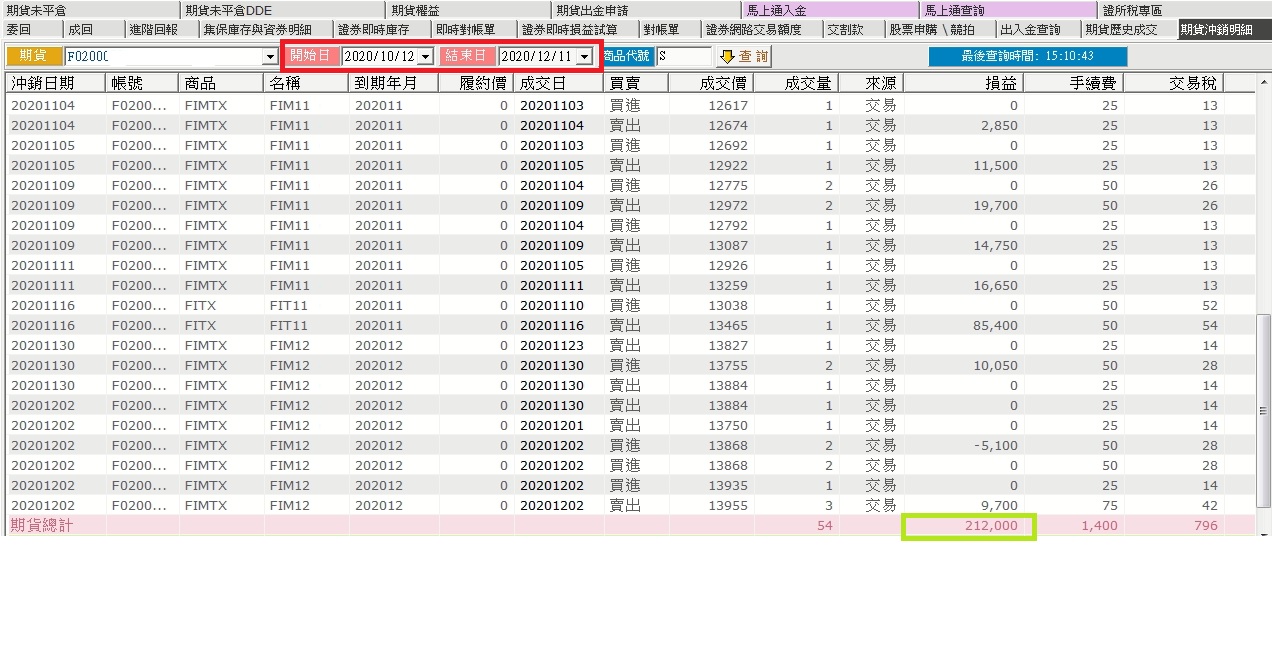Select the total volume value 54
Viewport: 1272px width, 648px height.
[x=825, y=525]
